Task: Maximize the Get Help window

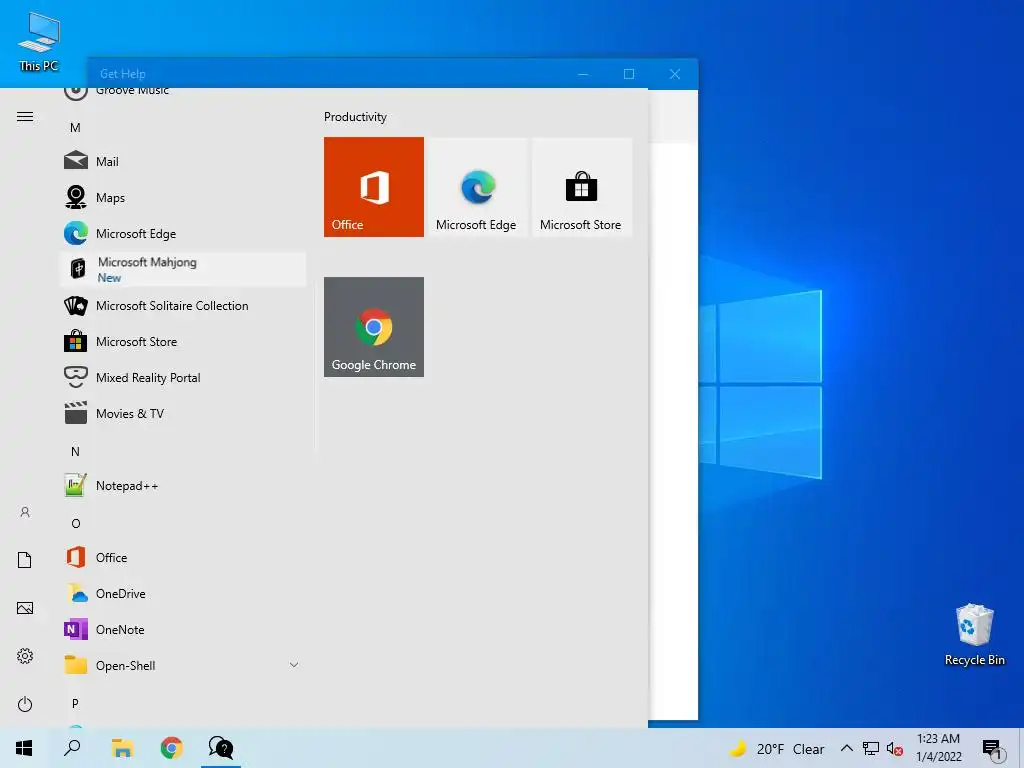Action: click(629, 74)
